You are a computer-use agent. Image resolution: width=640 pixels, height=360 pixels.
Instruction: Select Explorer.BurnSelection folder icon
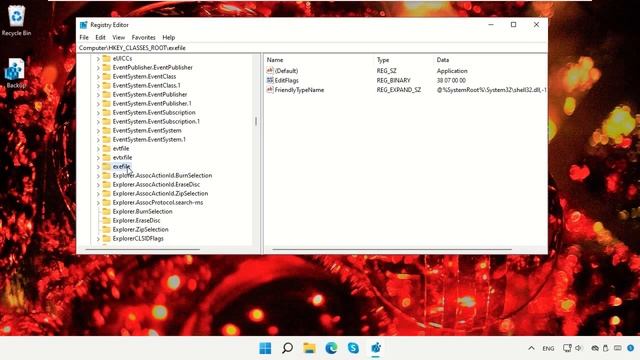click(x=107, y=211)
